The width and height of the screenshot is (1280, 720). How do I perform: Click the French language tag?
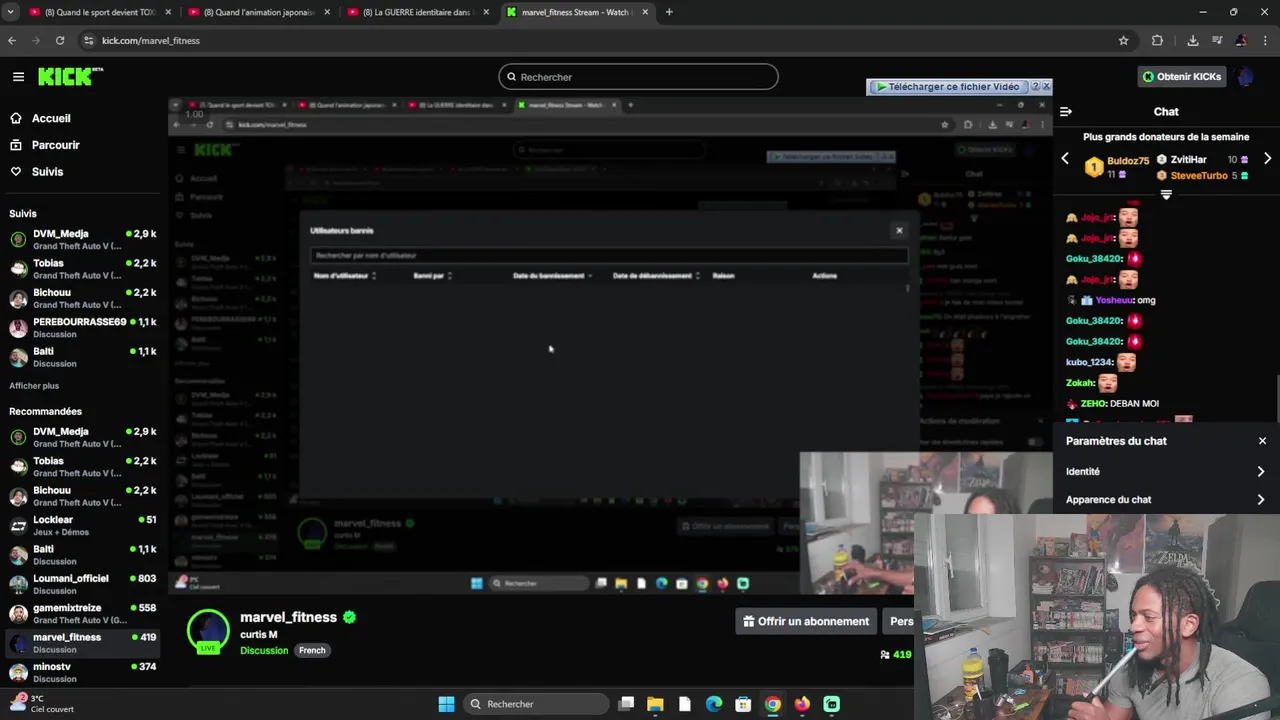(x=312, y=651)
